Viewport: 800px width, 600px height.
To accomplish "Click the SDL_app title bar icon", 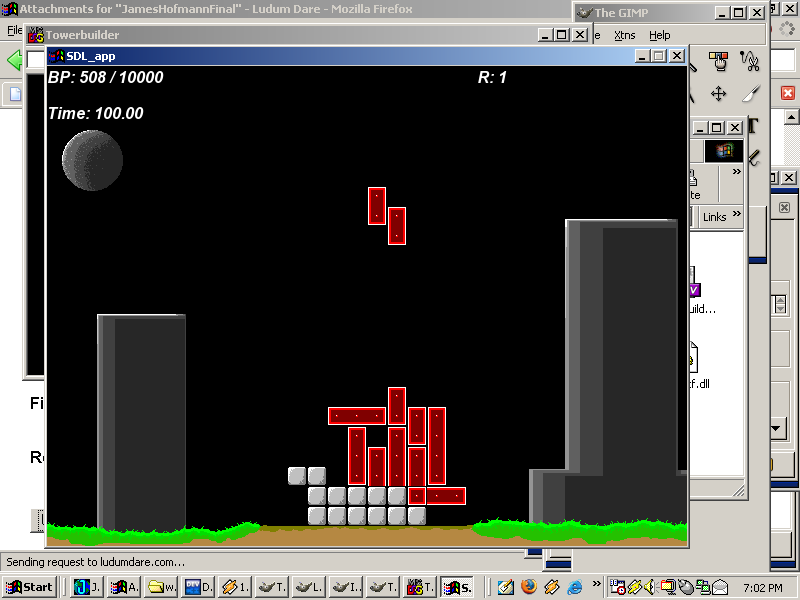I will click(56, 56).
